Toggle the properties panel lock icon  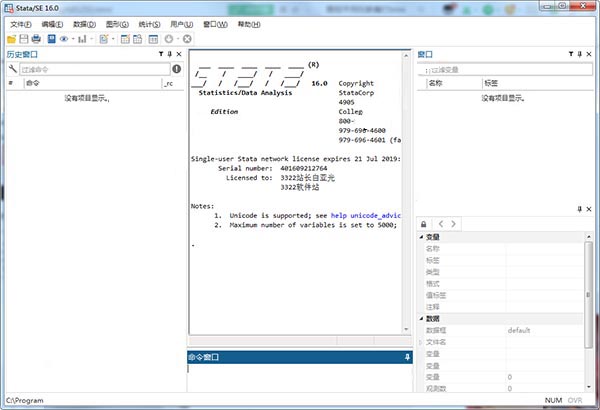[424, 223]
